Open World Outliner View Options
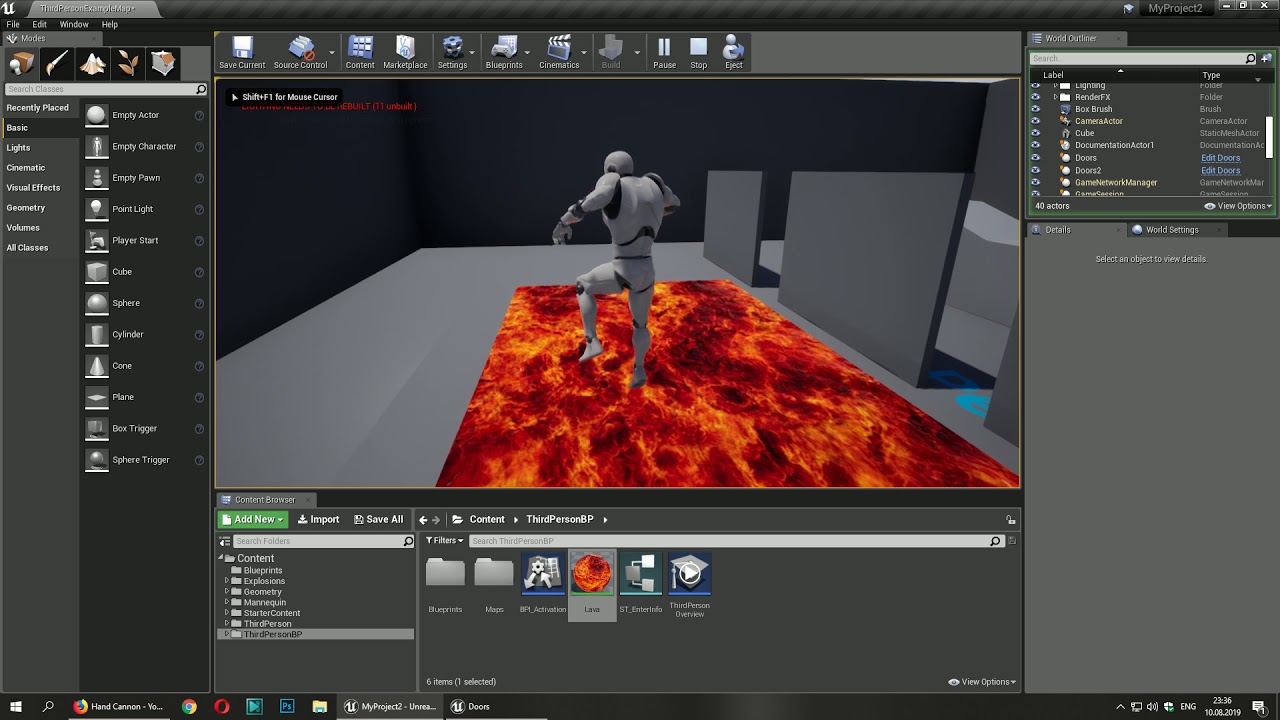The height and width of the screenshot is (720, 1280). pos(1238,206)
